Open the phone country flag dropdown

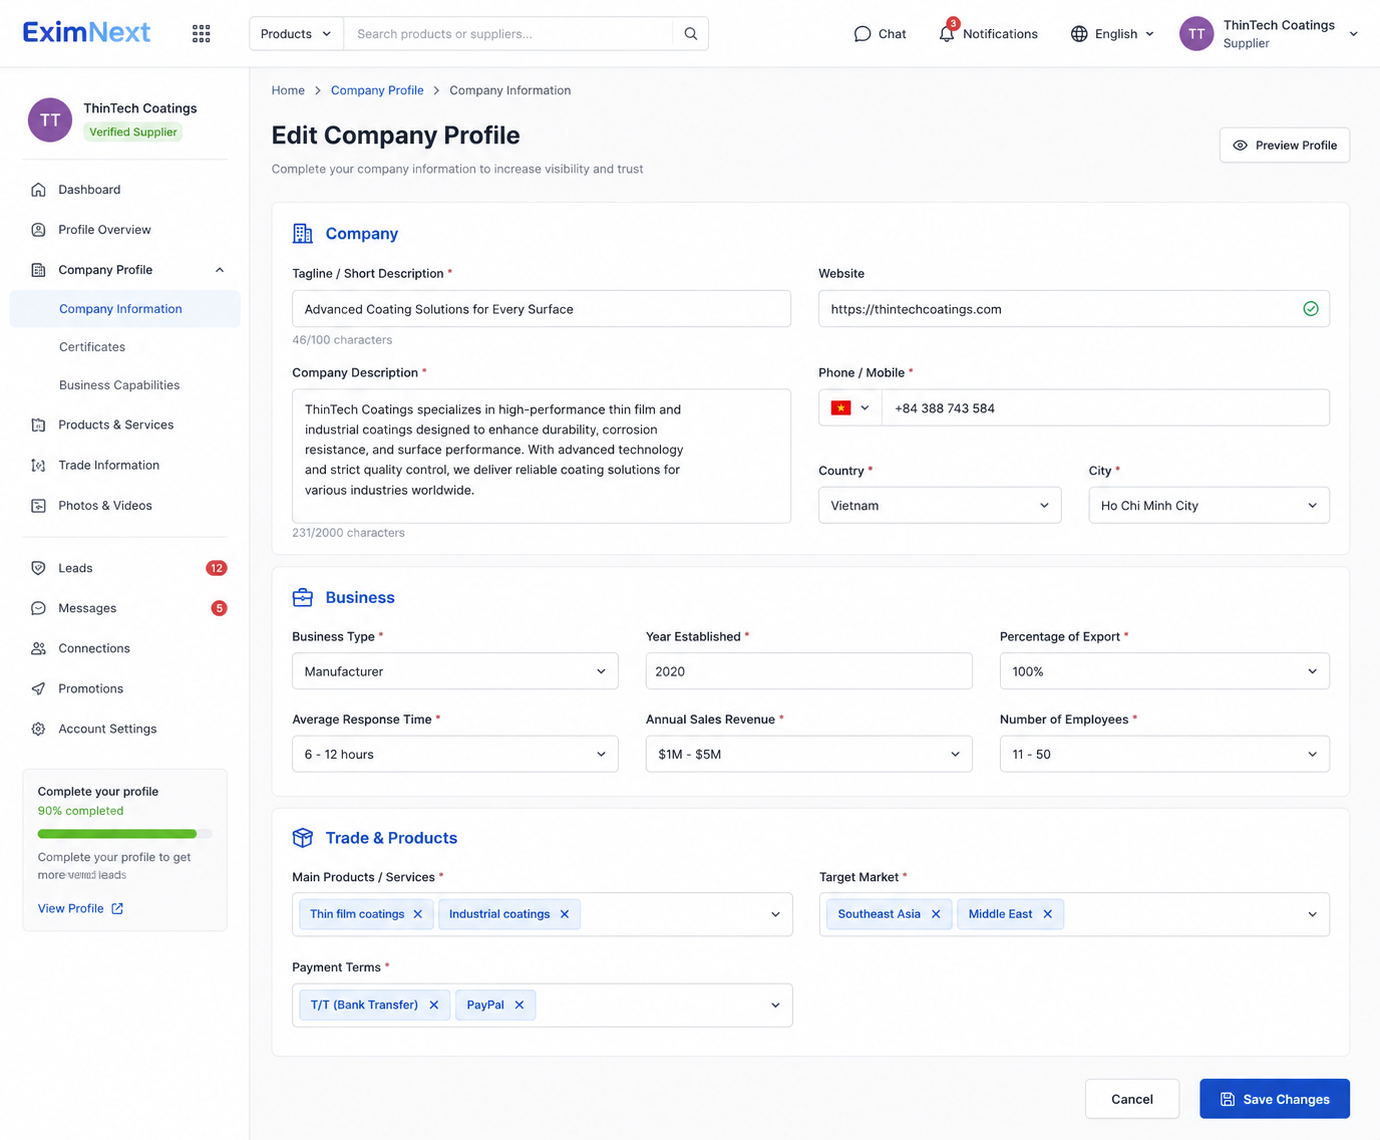pos(850,408)
